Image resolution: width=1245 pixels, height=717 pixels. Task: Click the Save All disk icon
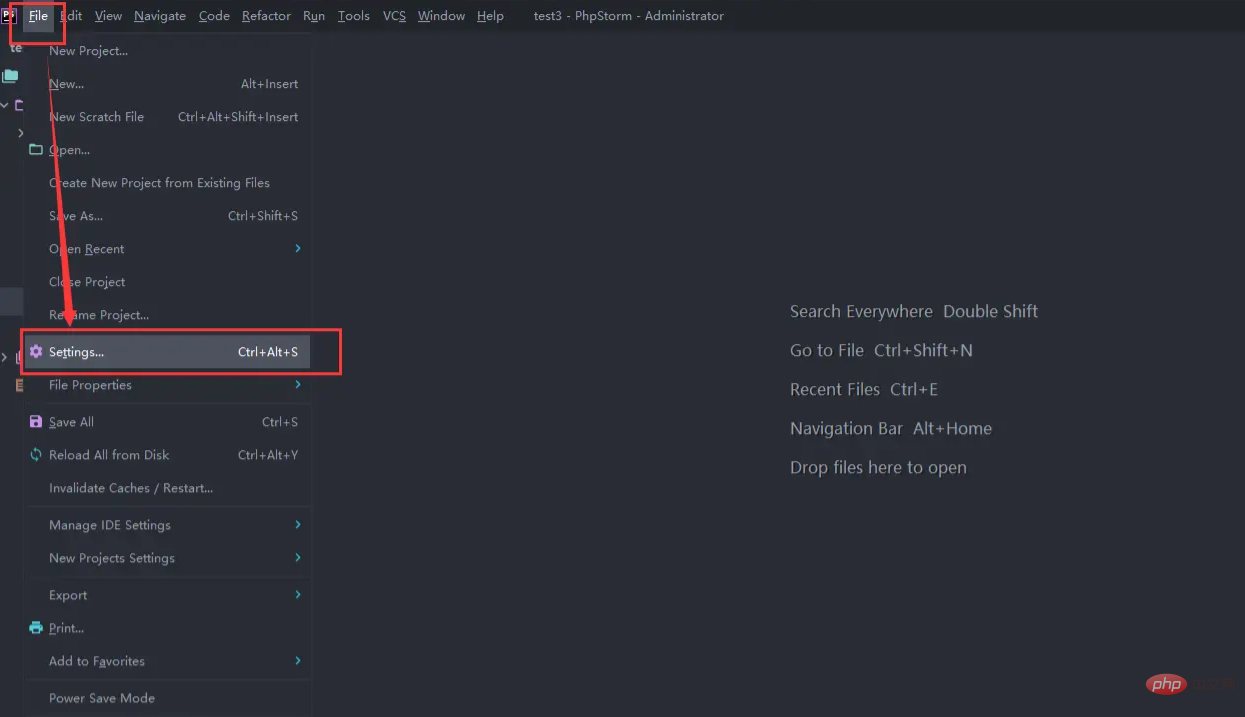tap(37, 421)
